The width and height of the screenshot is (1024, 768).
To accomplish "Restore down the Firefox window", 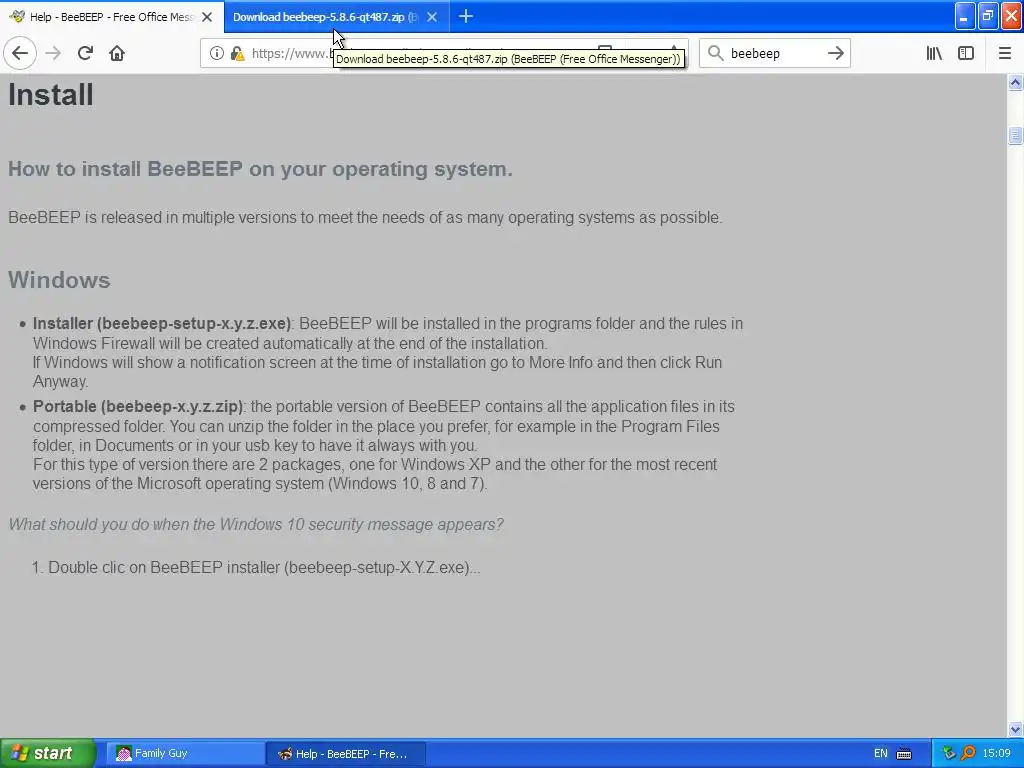I will click(988, 16).
